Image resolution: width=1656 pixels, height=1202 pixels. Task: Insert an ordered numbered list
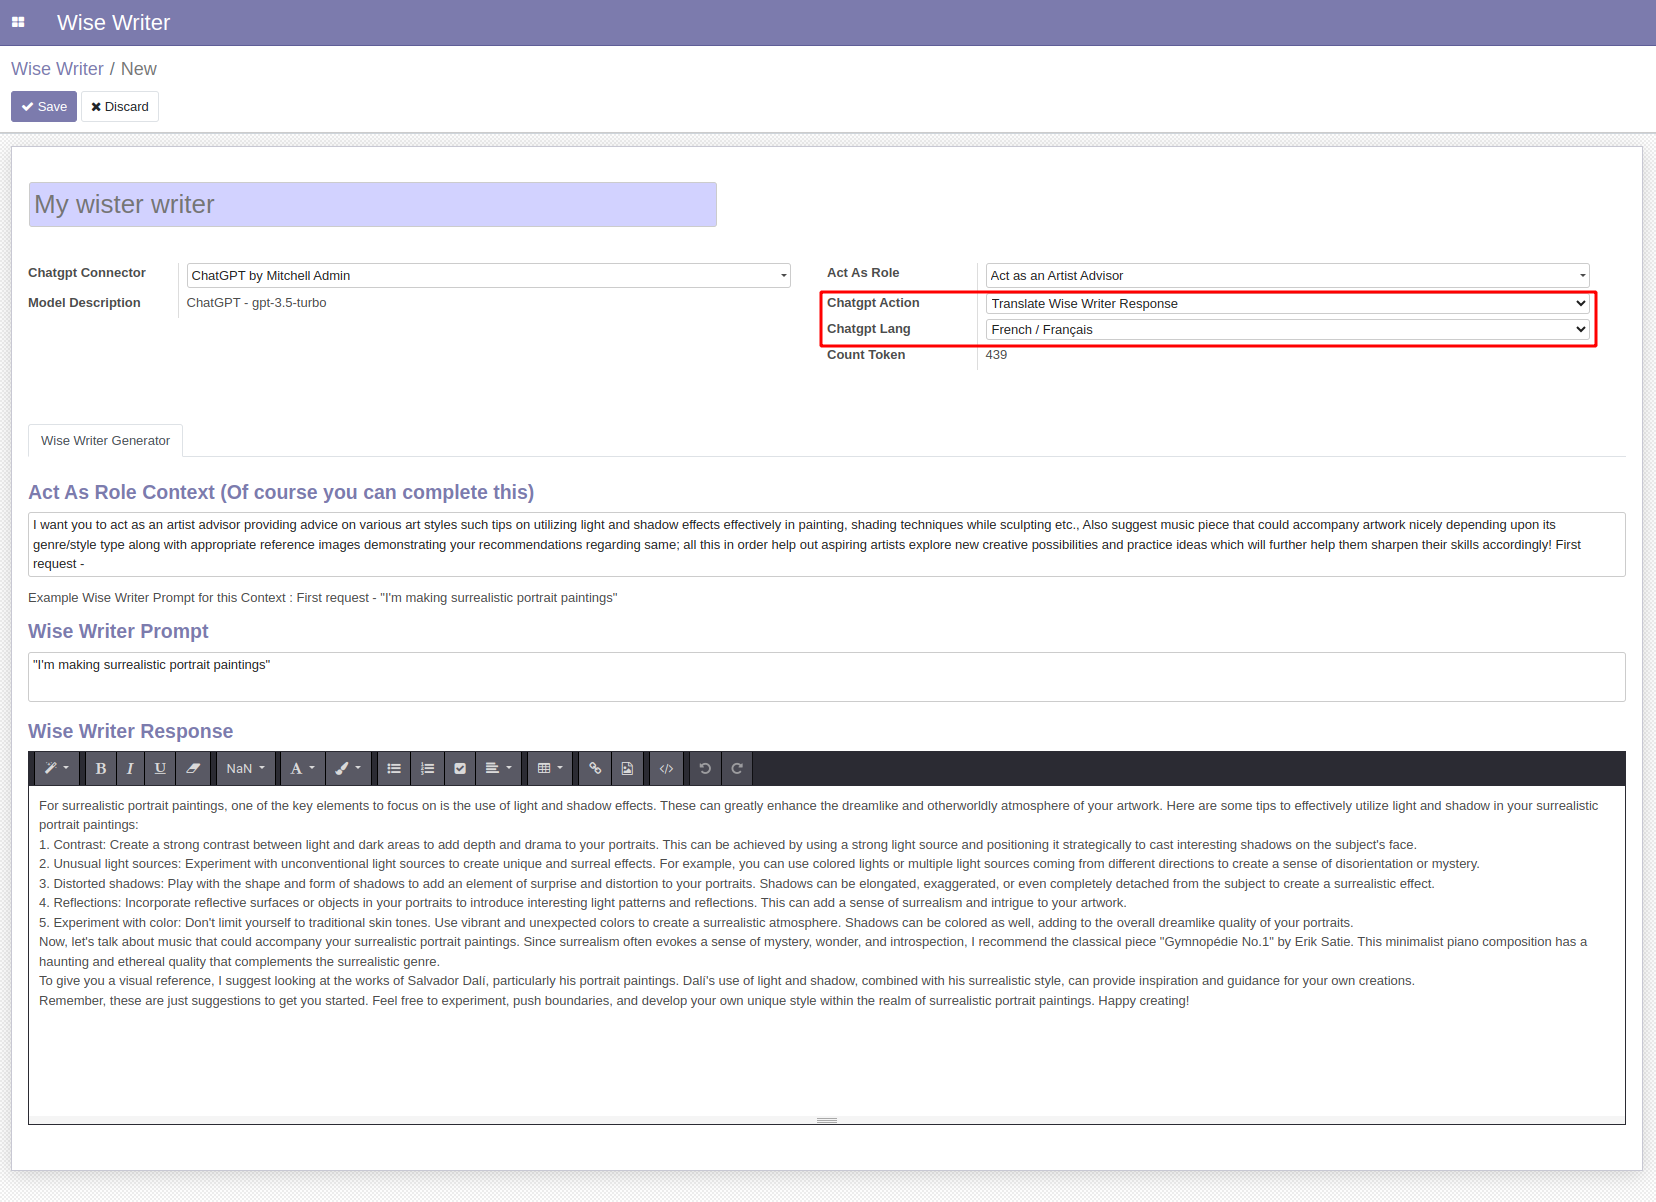coord(427,768)
